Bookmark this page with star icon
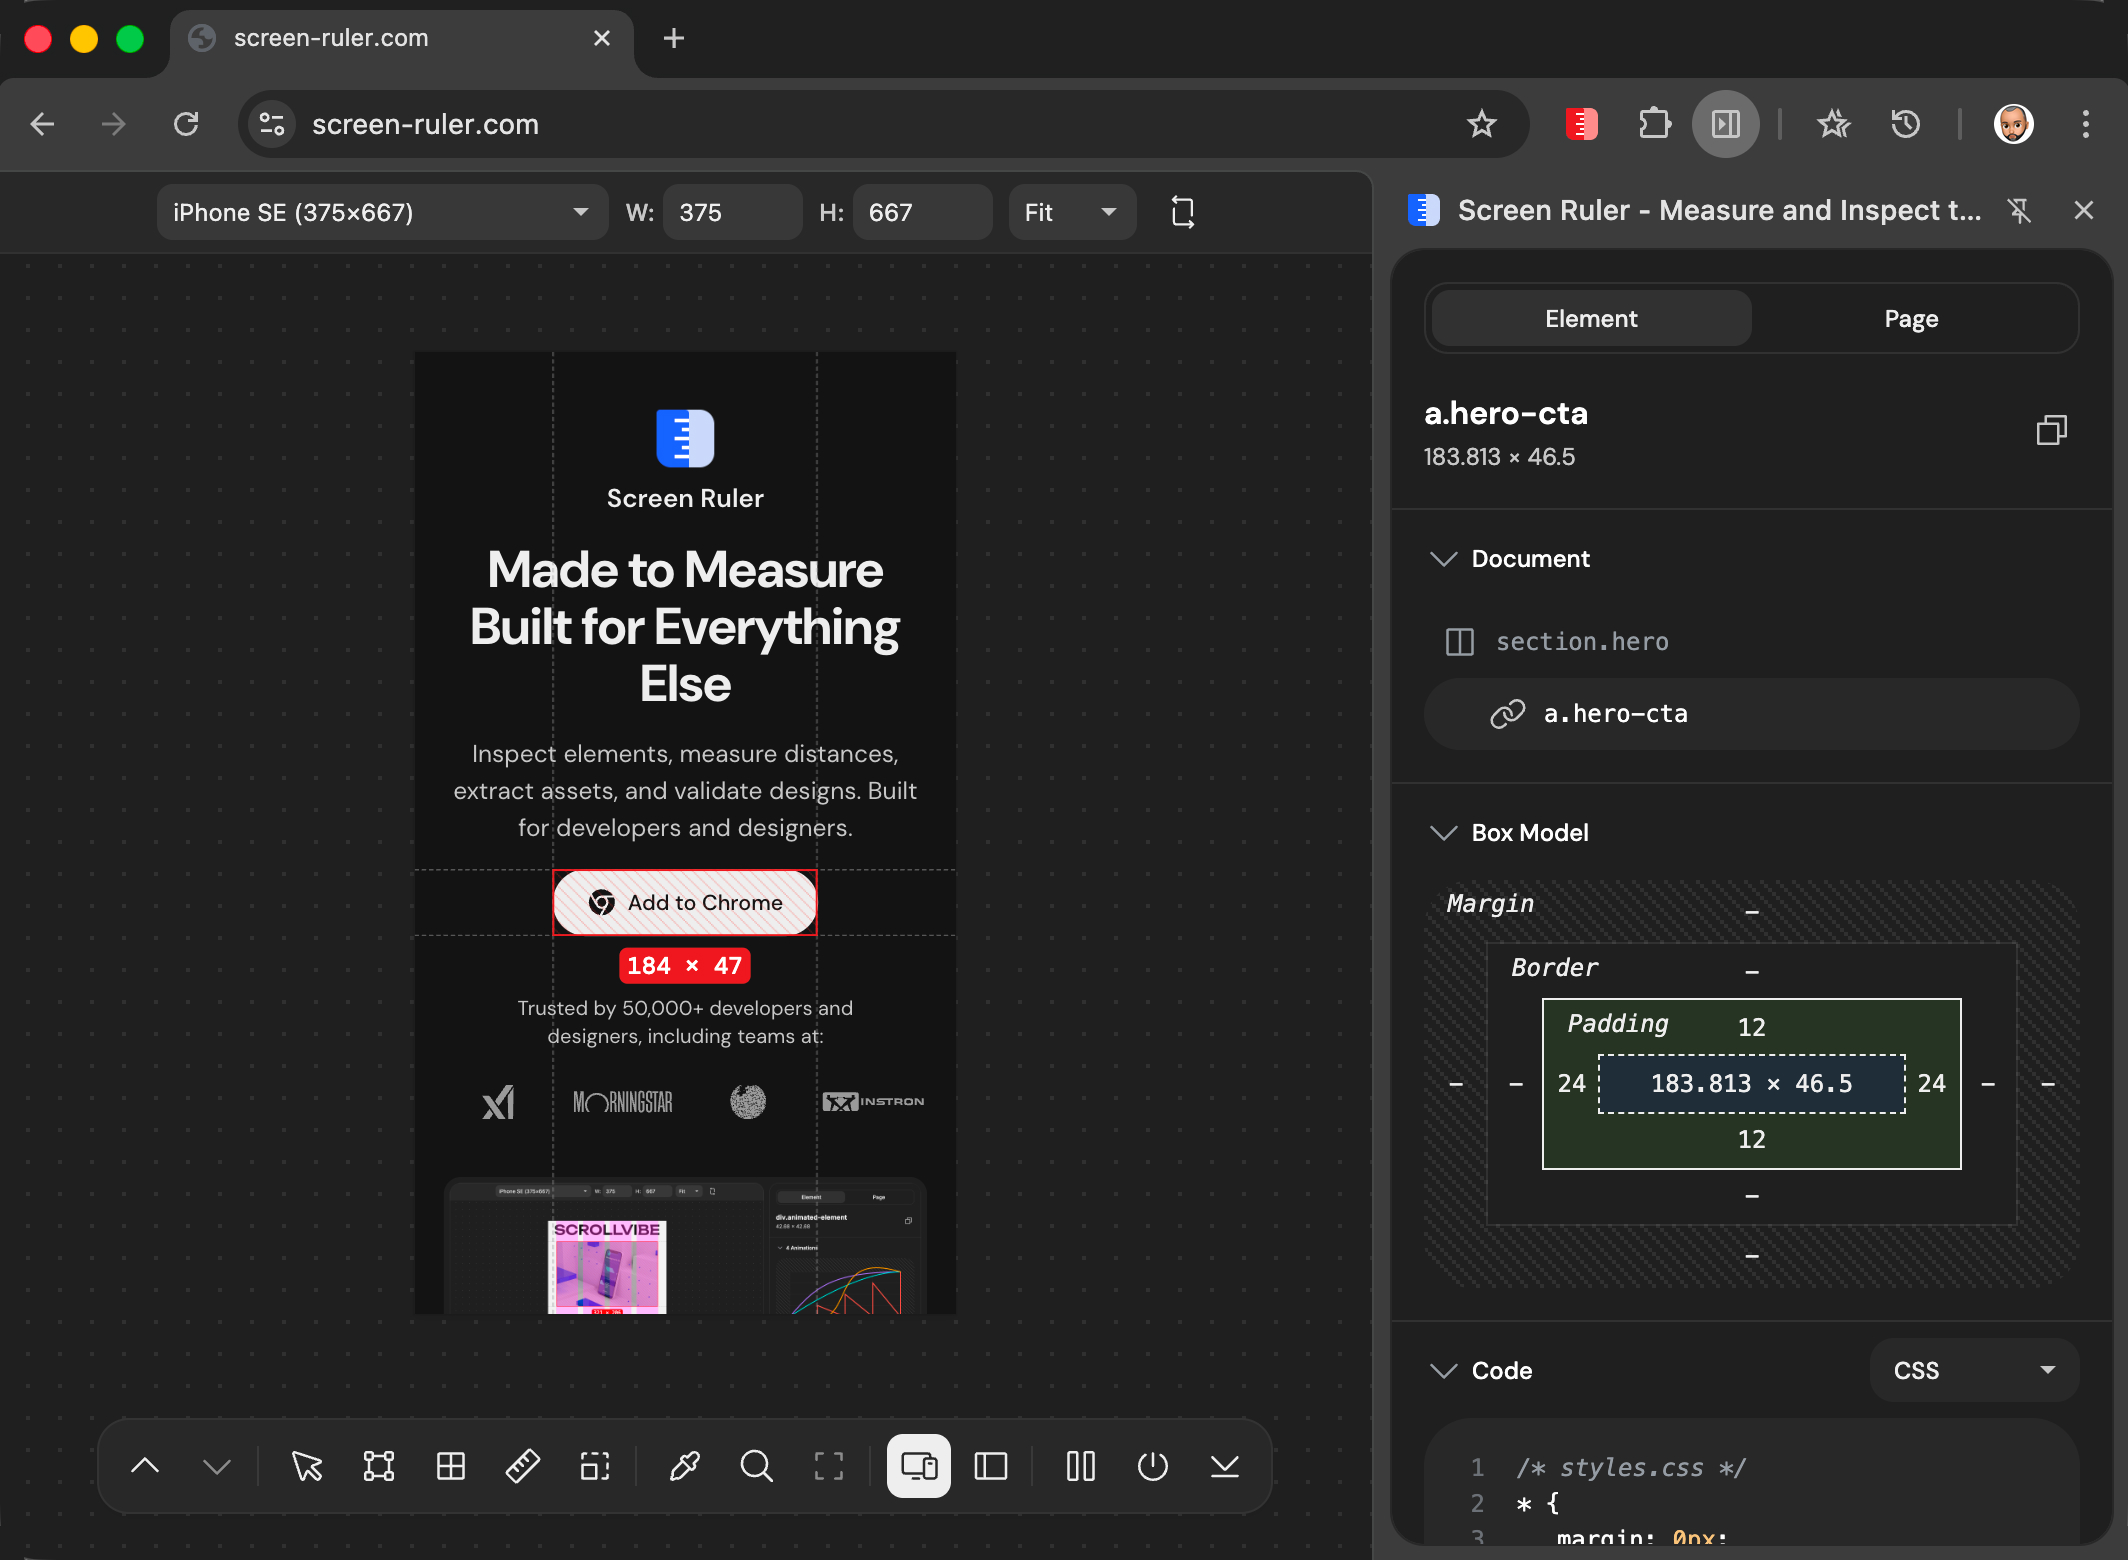2128x1560 pixels. pos(1481,124)
